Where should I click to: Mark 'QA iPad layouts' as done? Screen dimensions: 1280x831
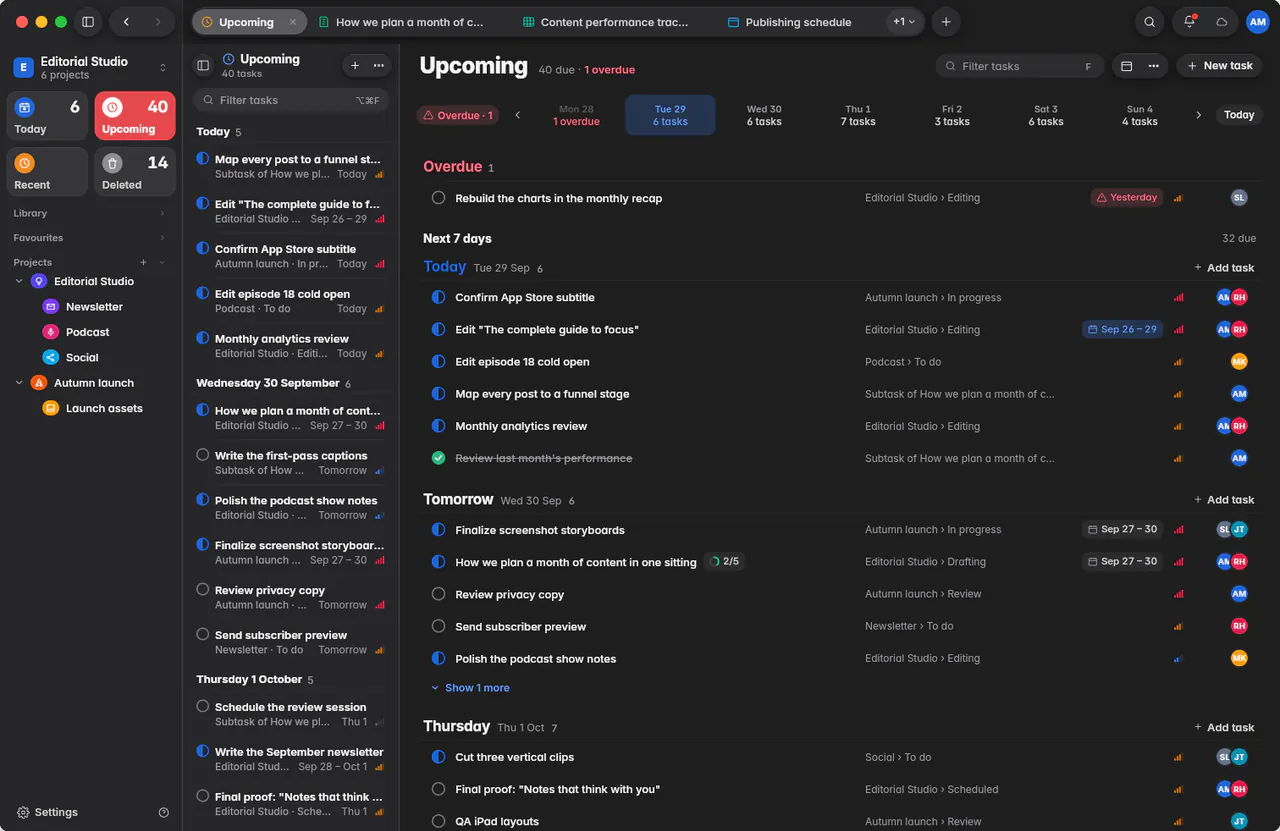[438, 821]
